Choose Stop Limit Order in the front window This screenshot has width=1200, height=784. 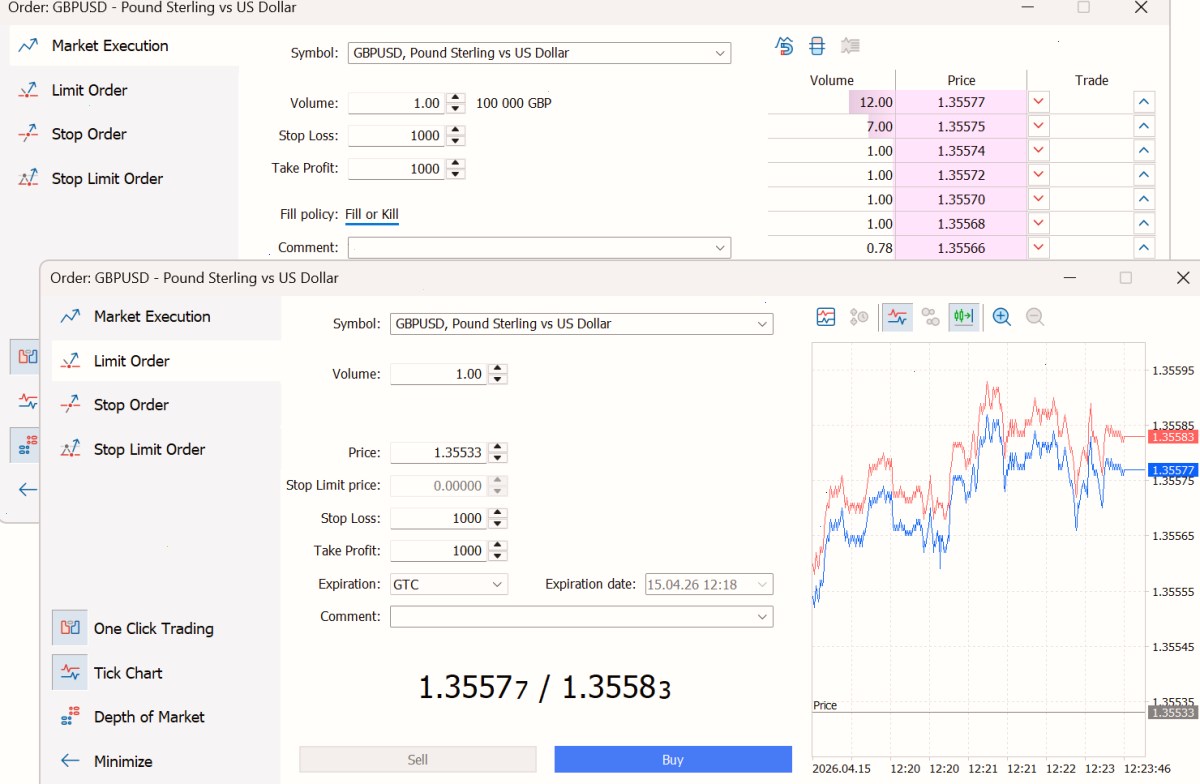[133, 449]
